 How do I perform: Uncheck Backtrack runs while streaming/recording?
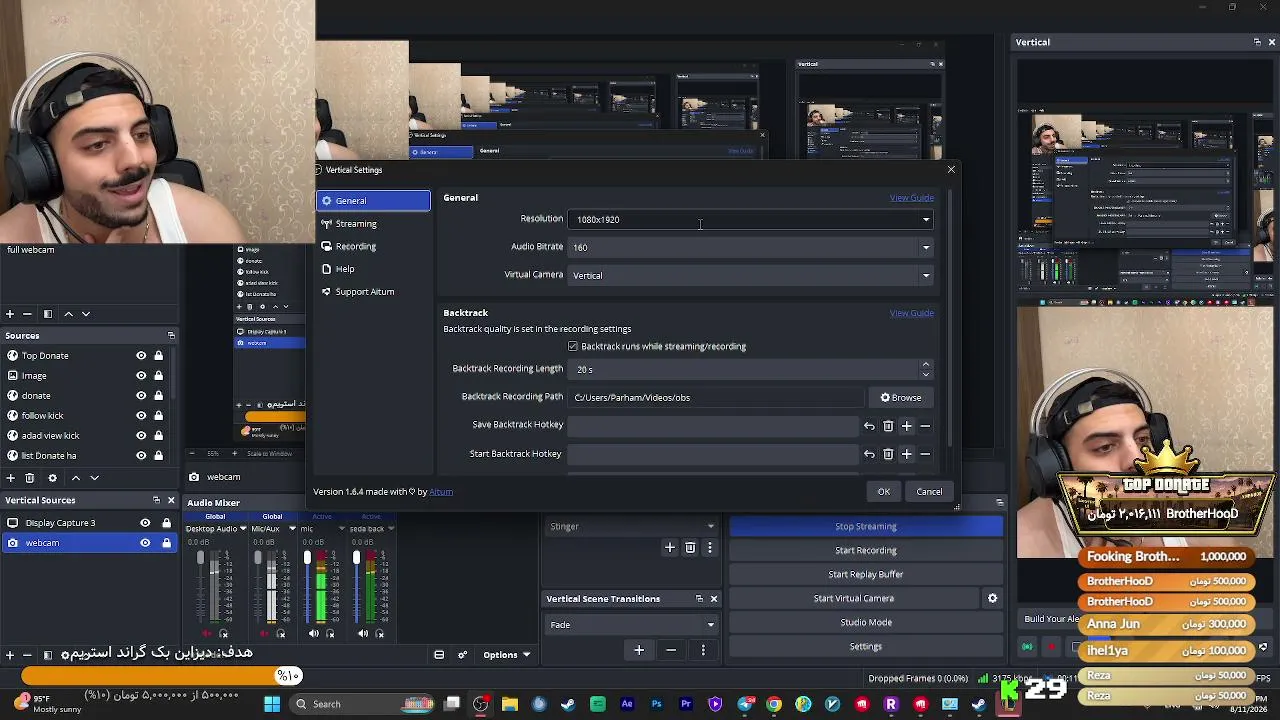coord(573,347)
